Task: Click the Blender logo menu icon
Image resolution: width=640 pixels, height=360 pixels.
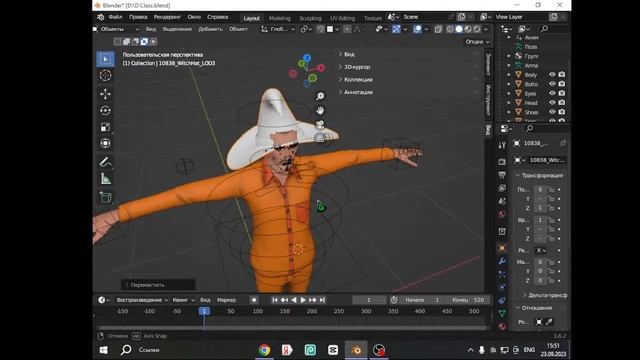Action: click(x=100, y=17)
